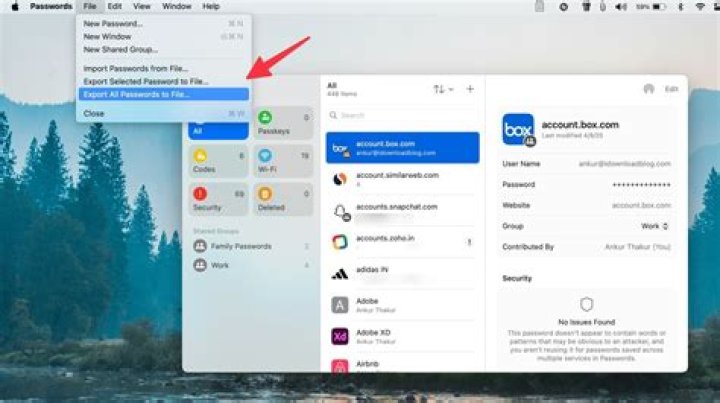
Task: Open the Group Work dropdown
Action: point(655,226)
